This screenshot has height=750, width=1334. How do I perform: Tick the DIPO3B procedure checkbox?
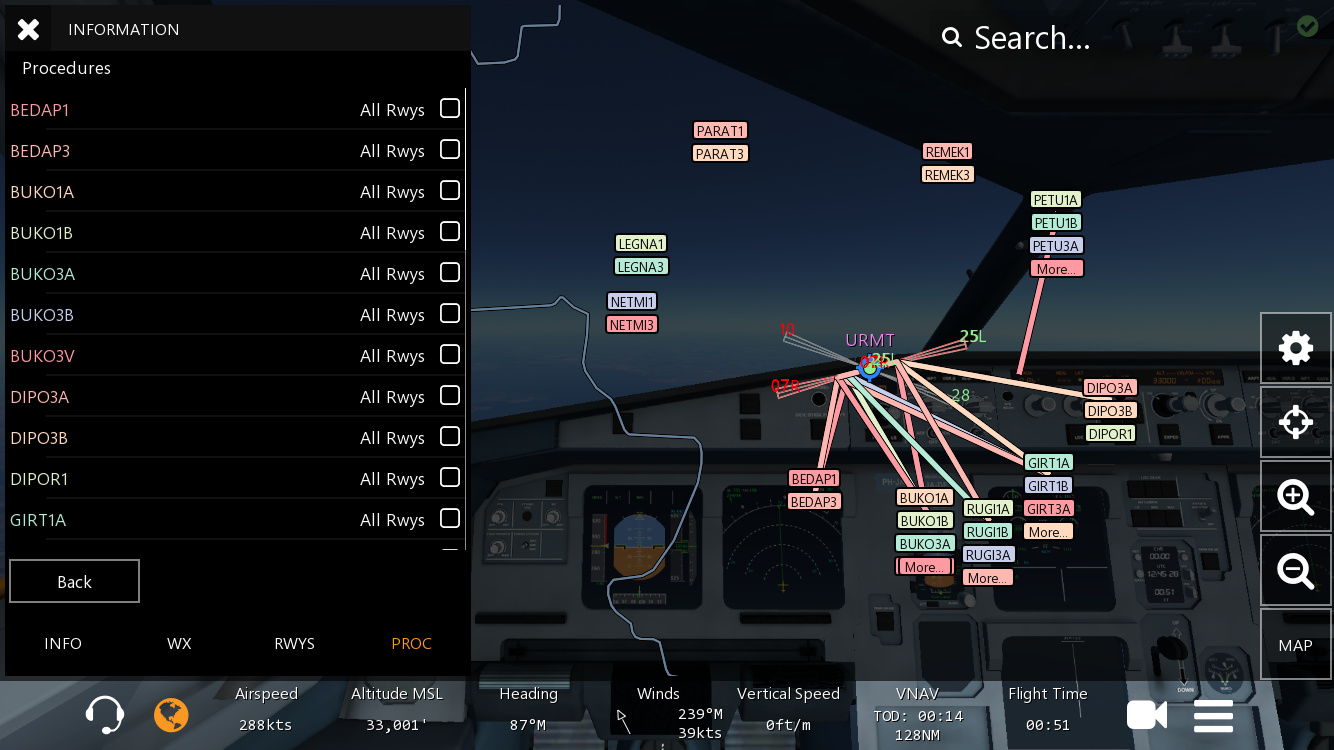[450, 436]
